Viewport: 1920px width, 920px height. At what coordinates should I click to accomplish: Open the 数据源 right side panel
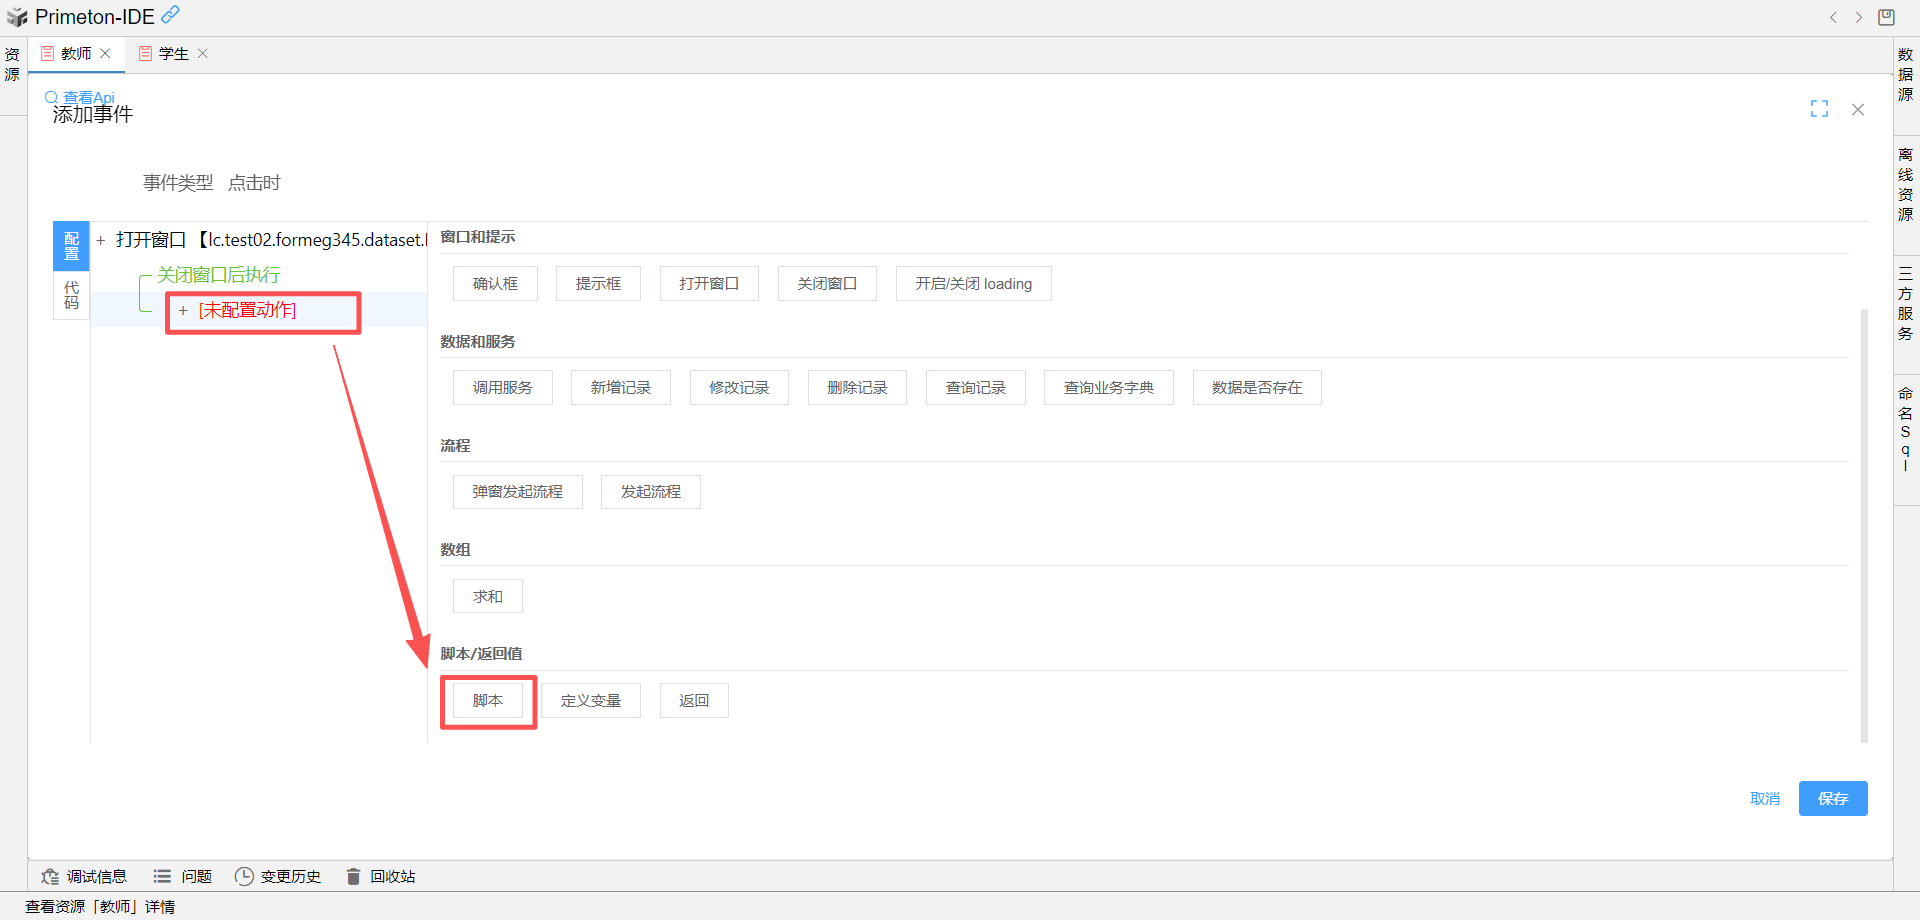pos(1905,74)
